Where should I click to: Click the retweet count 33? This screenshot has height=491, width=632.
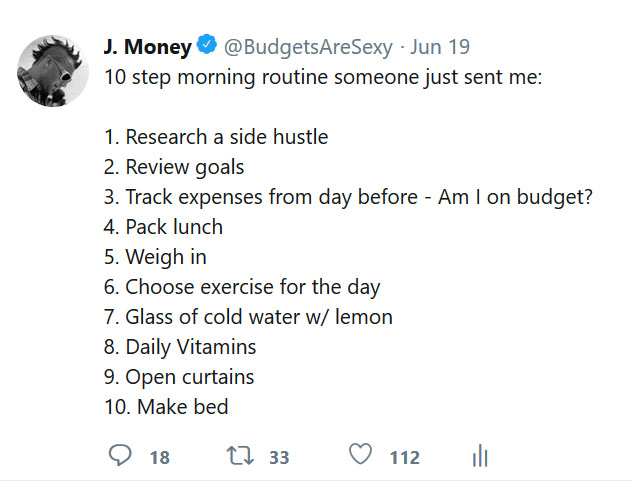[279, 457]
